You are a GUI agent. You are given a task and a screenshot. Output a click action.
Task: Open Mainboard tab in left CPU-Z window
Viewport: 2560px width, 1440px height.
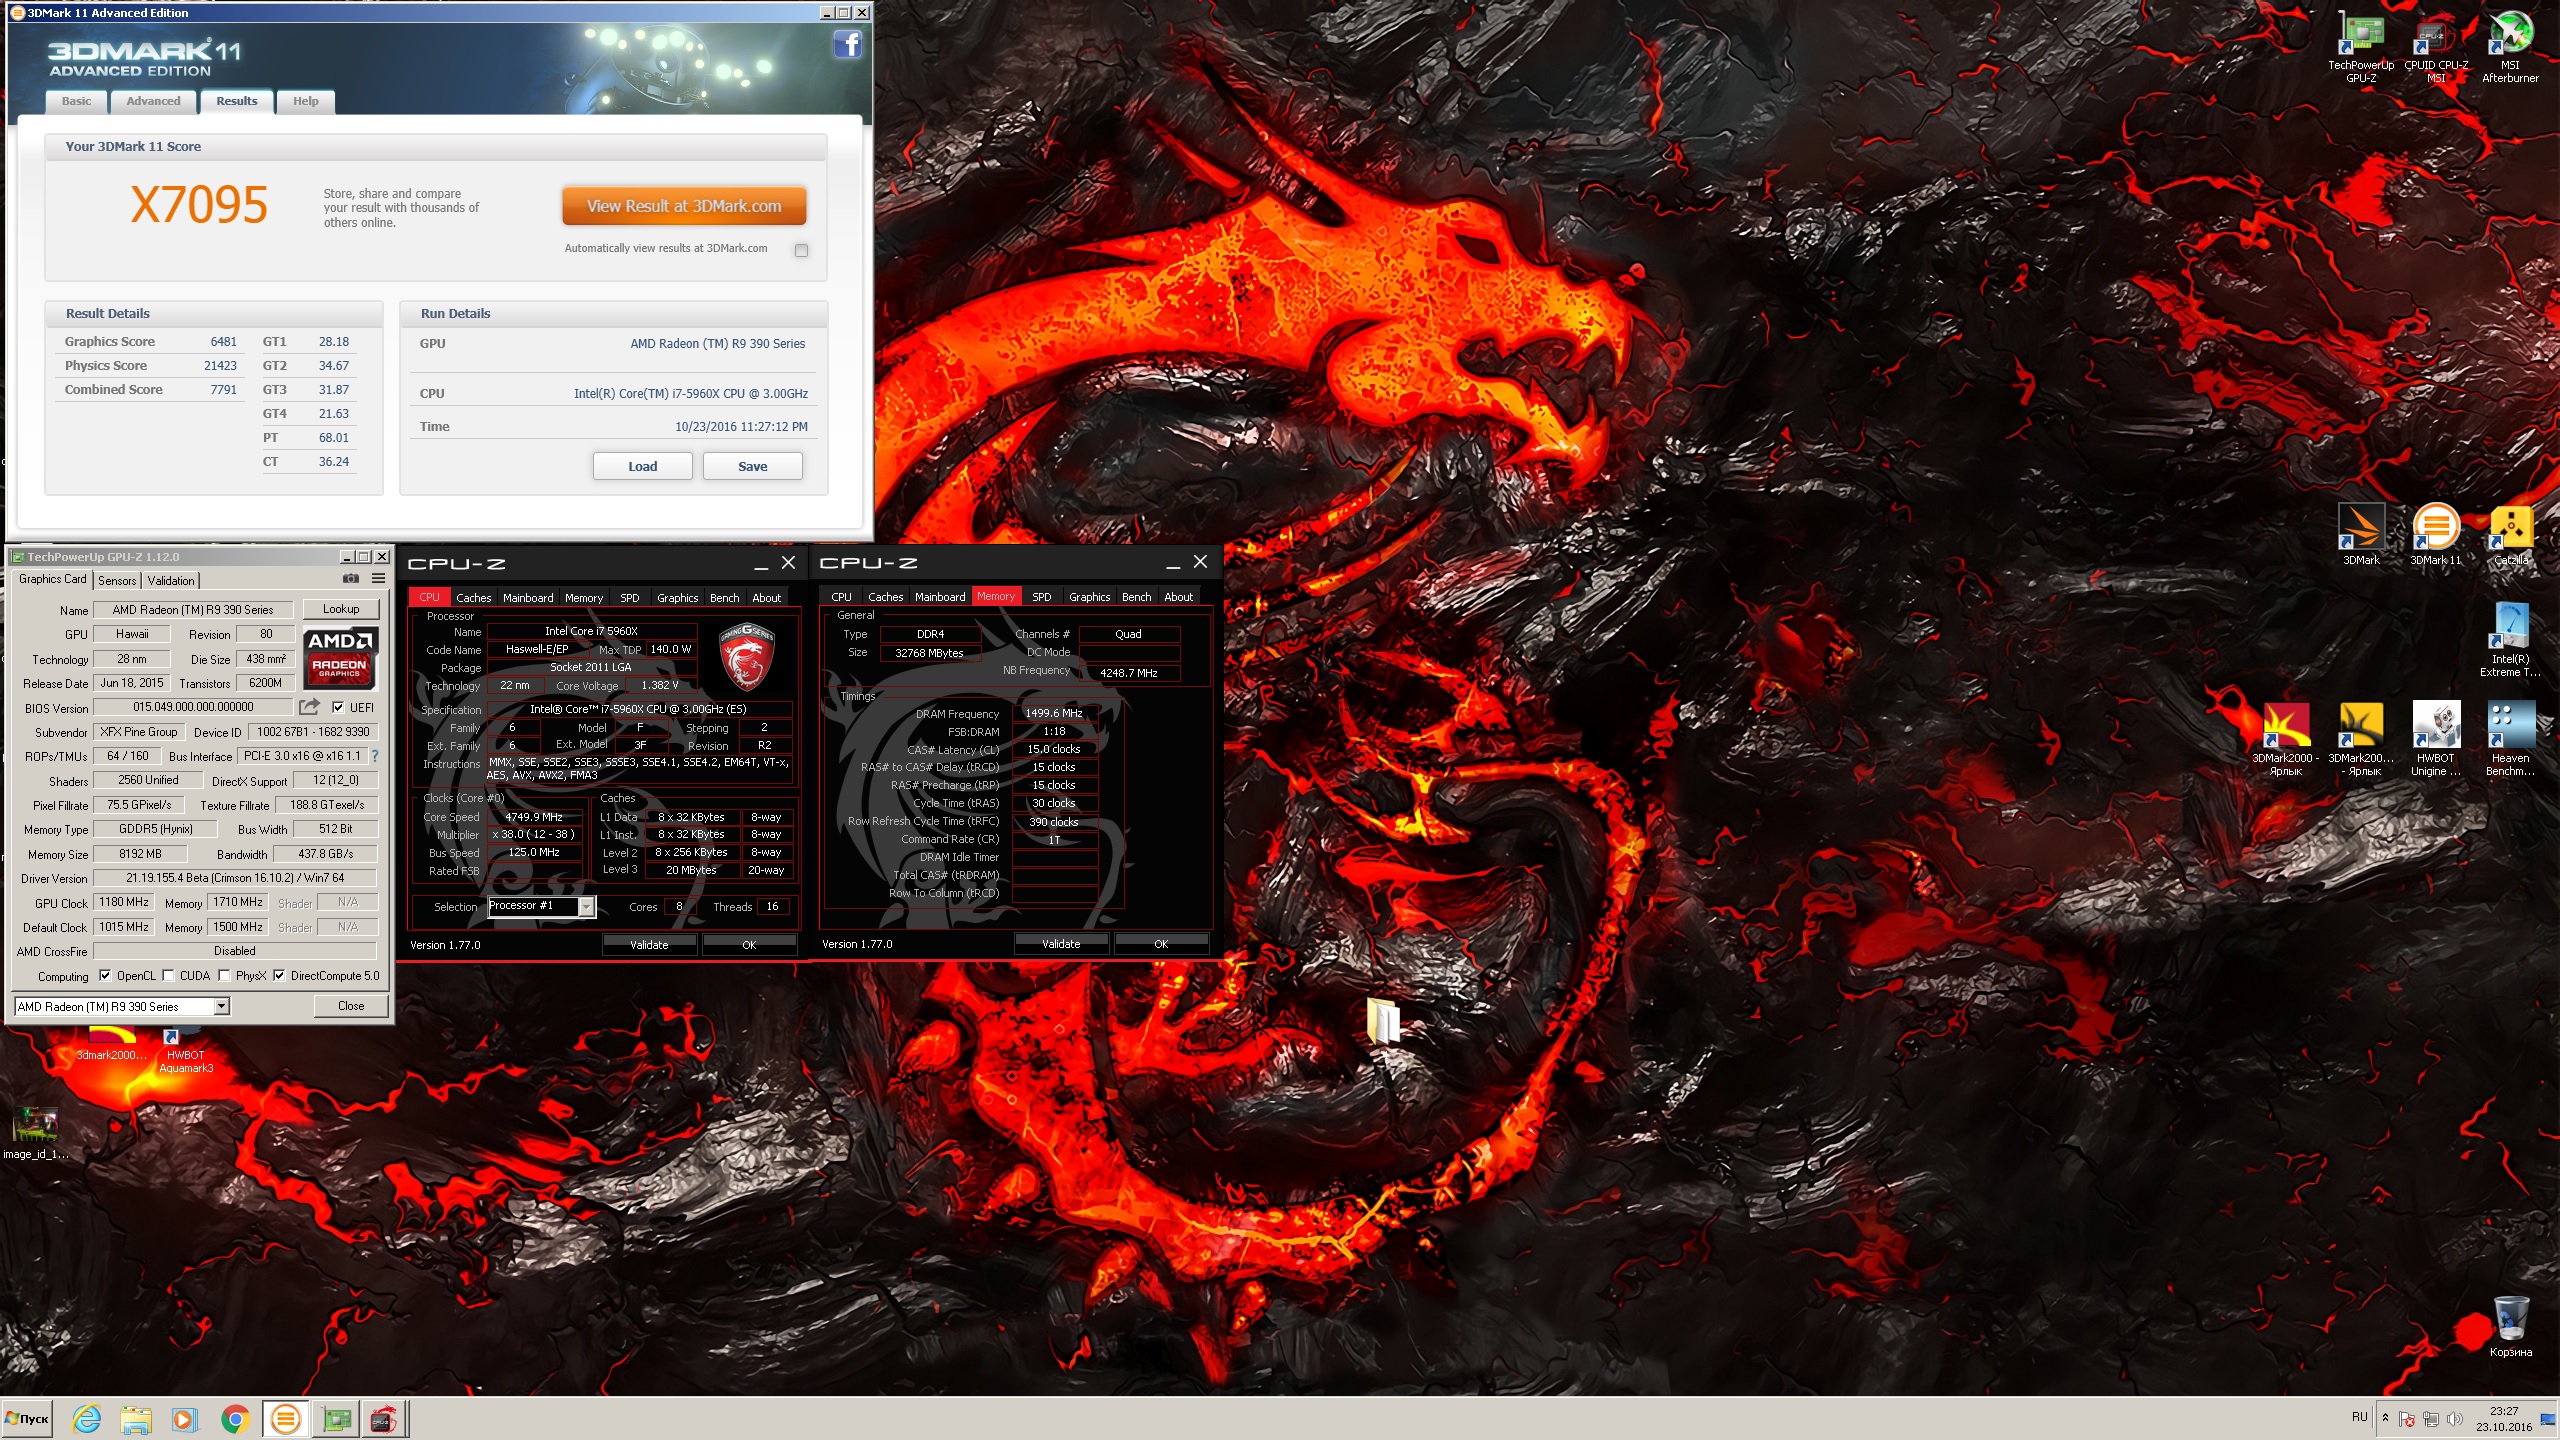(x=528, y=598)
